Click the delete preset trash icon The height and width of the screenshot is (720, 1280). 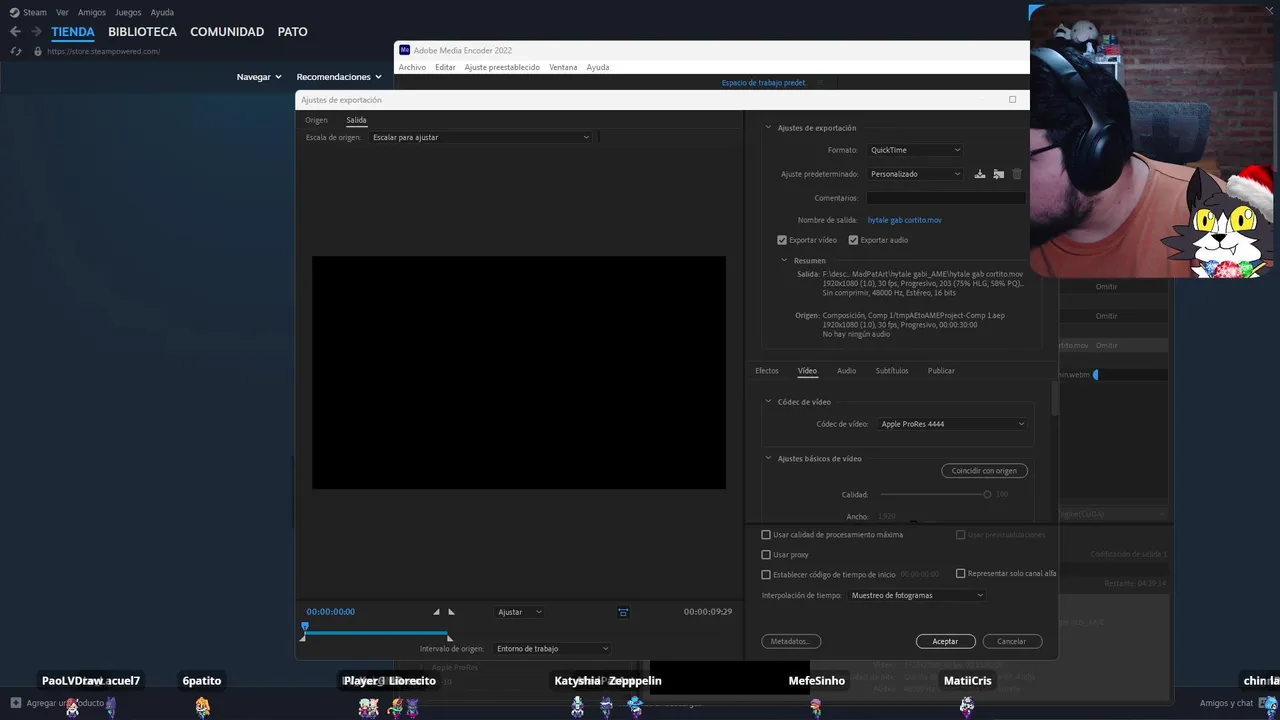coord(1017,174)
